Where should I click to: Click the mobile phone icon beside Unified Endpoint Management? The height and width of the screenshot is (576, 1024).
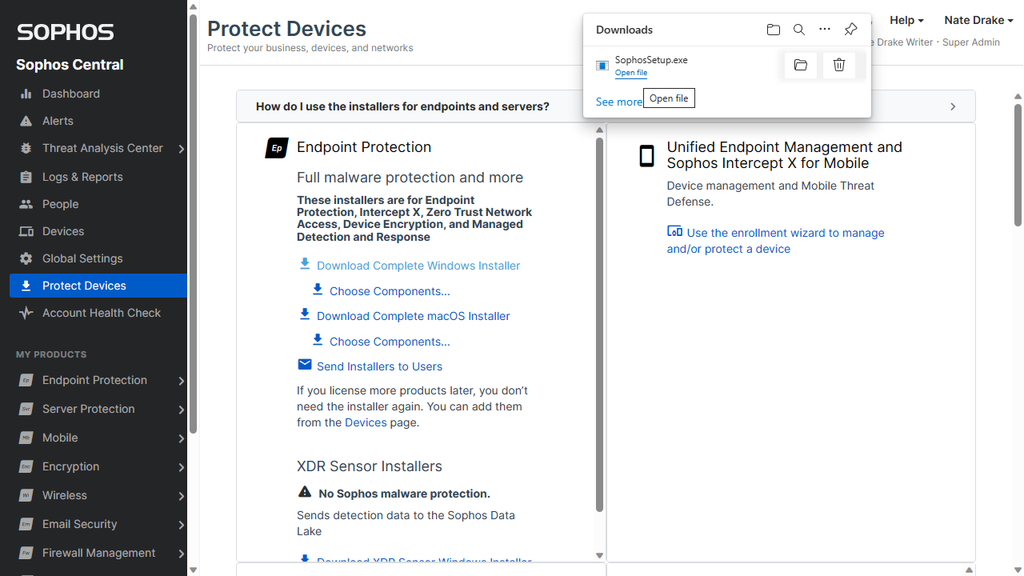647,156
